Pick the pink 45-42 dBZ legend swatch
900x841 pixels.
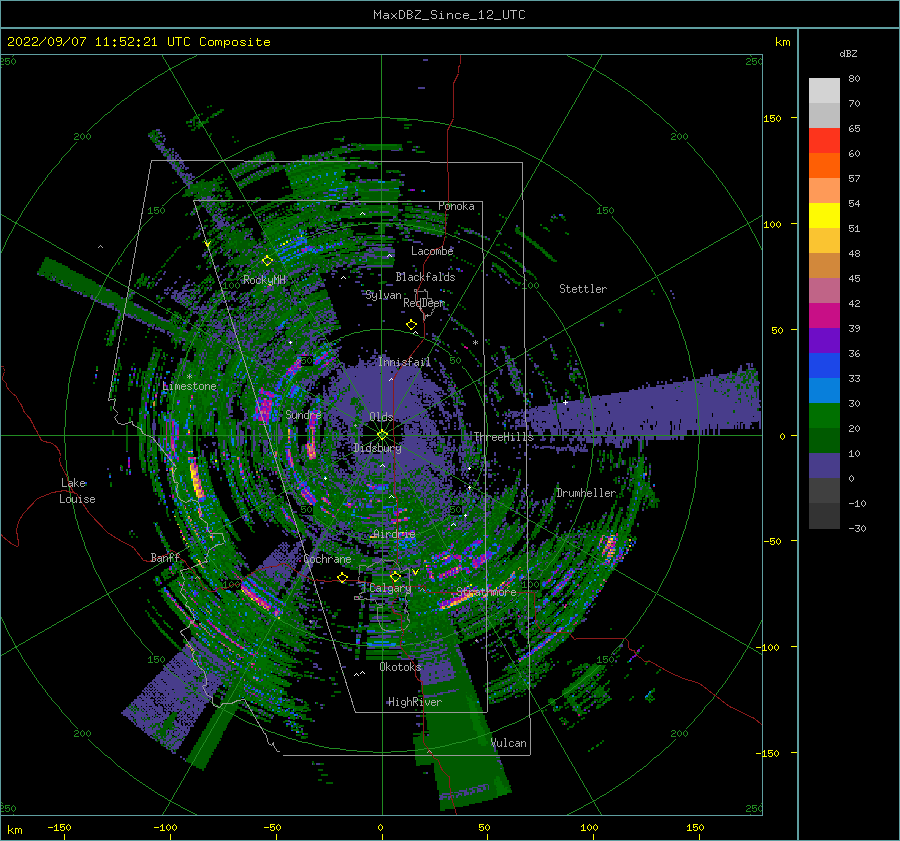[x=824, y=290]
